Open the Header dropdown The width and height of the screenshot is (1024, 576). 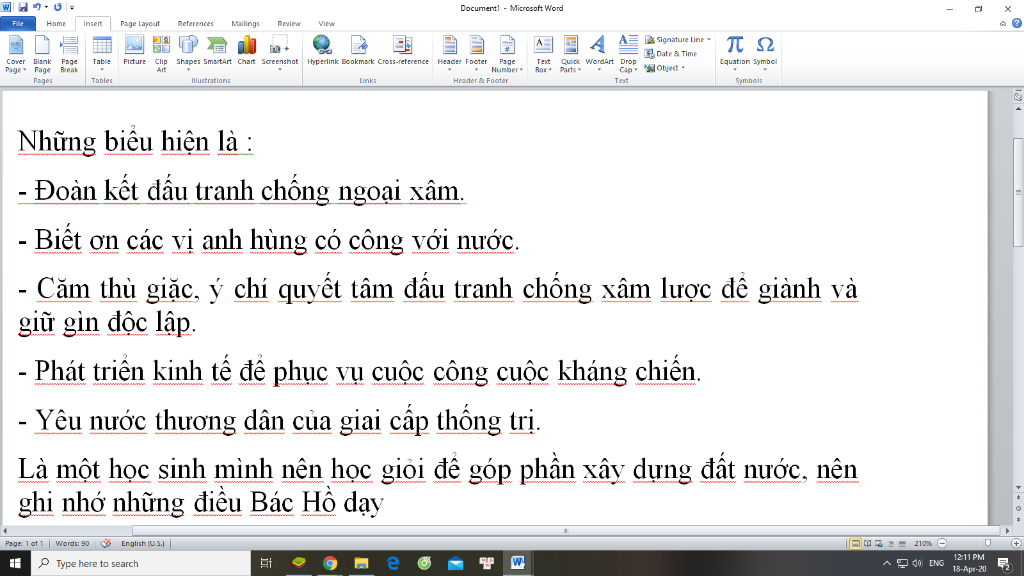tap(449, 54)
